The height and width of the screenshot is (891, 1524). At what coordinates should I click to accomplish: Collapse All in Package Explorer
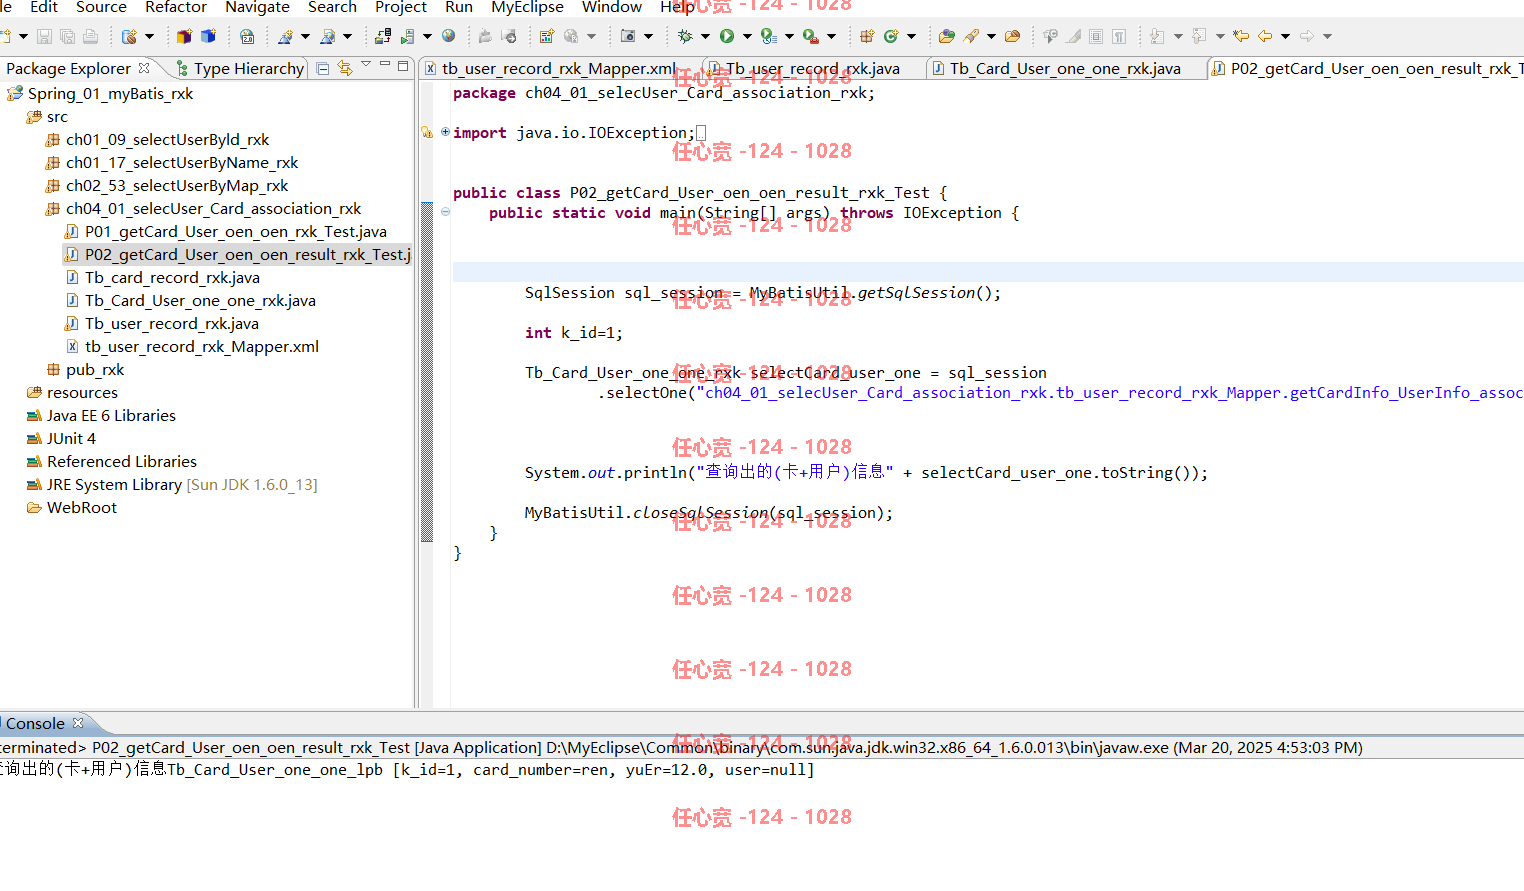coord(323,68)
